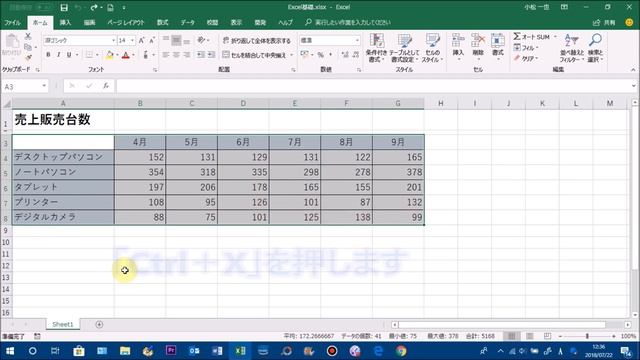
Task: Click merge and center button
Action: (x=254, y=55)
